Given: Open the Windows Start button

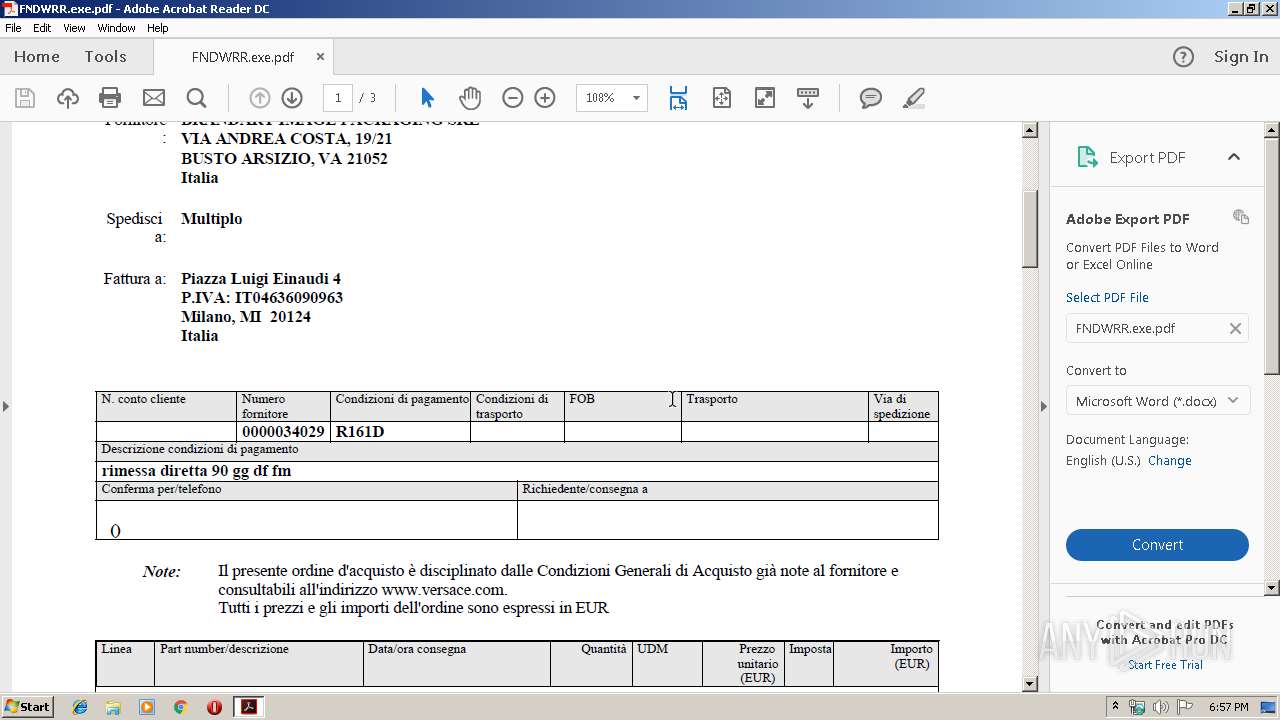Looking at the screenshot, I should [x=28, y=707].
